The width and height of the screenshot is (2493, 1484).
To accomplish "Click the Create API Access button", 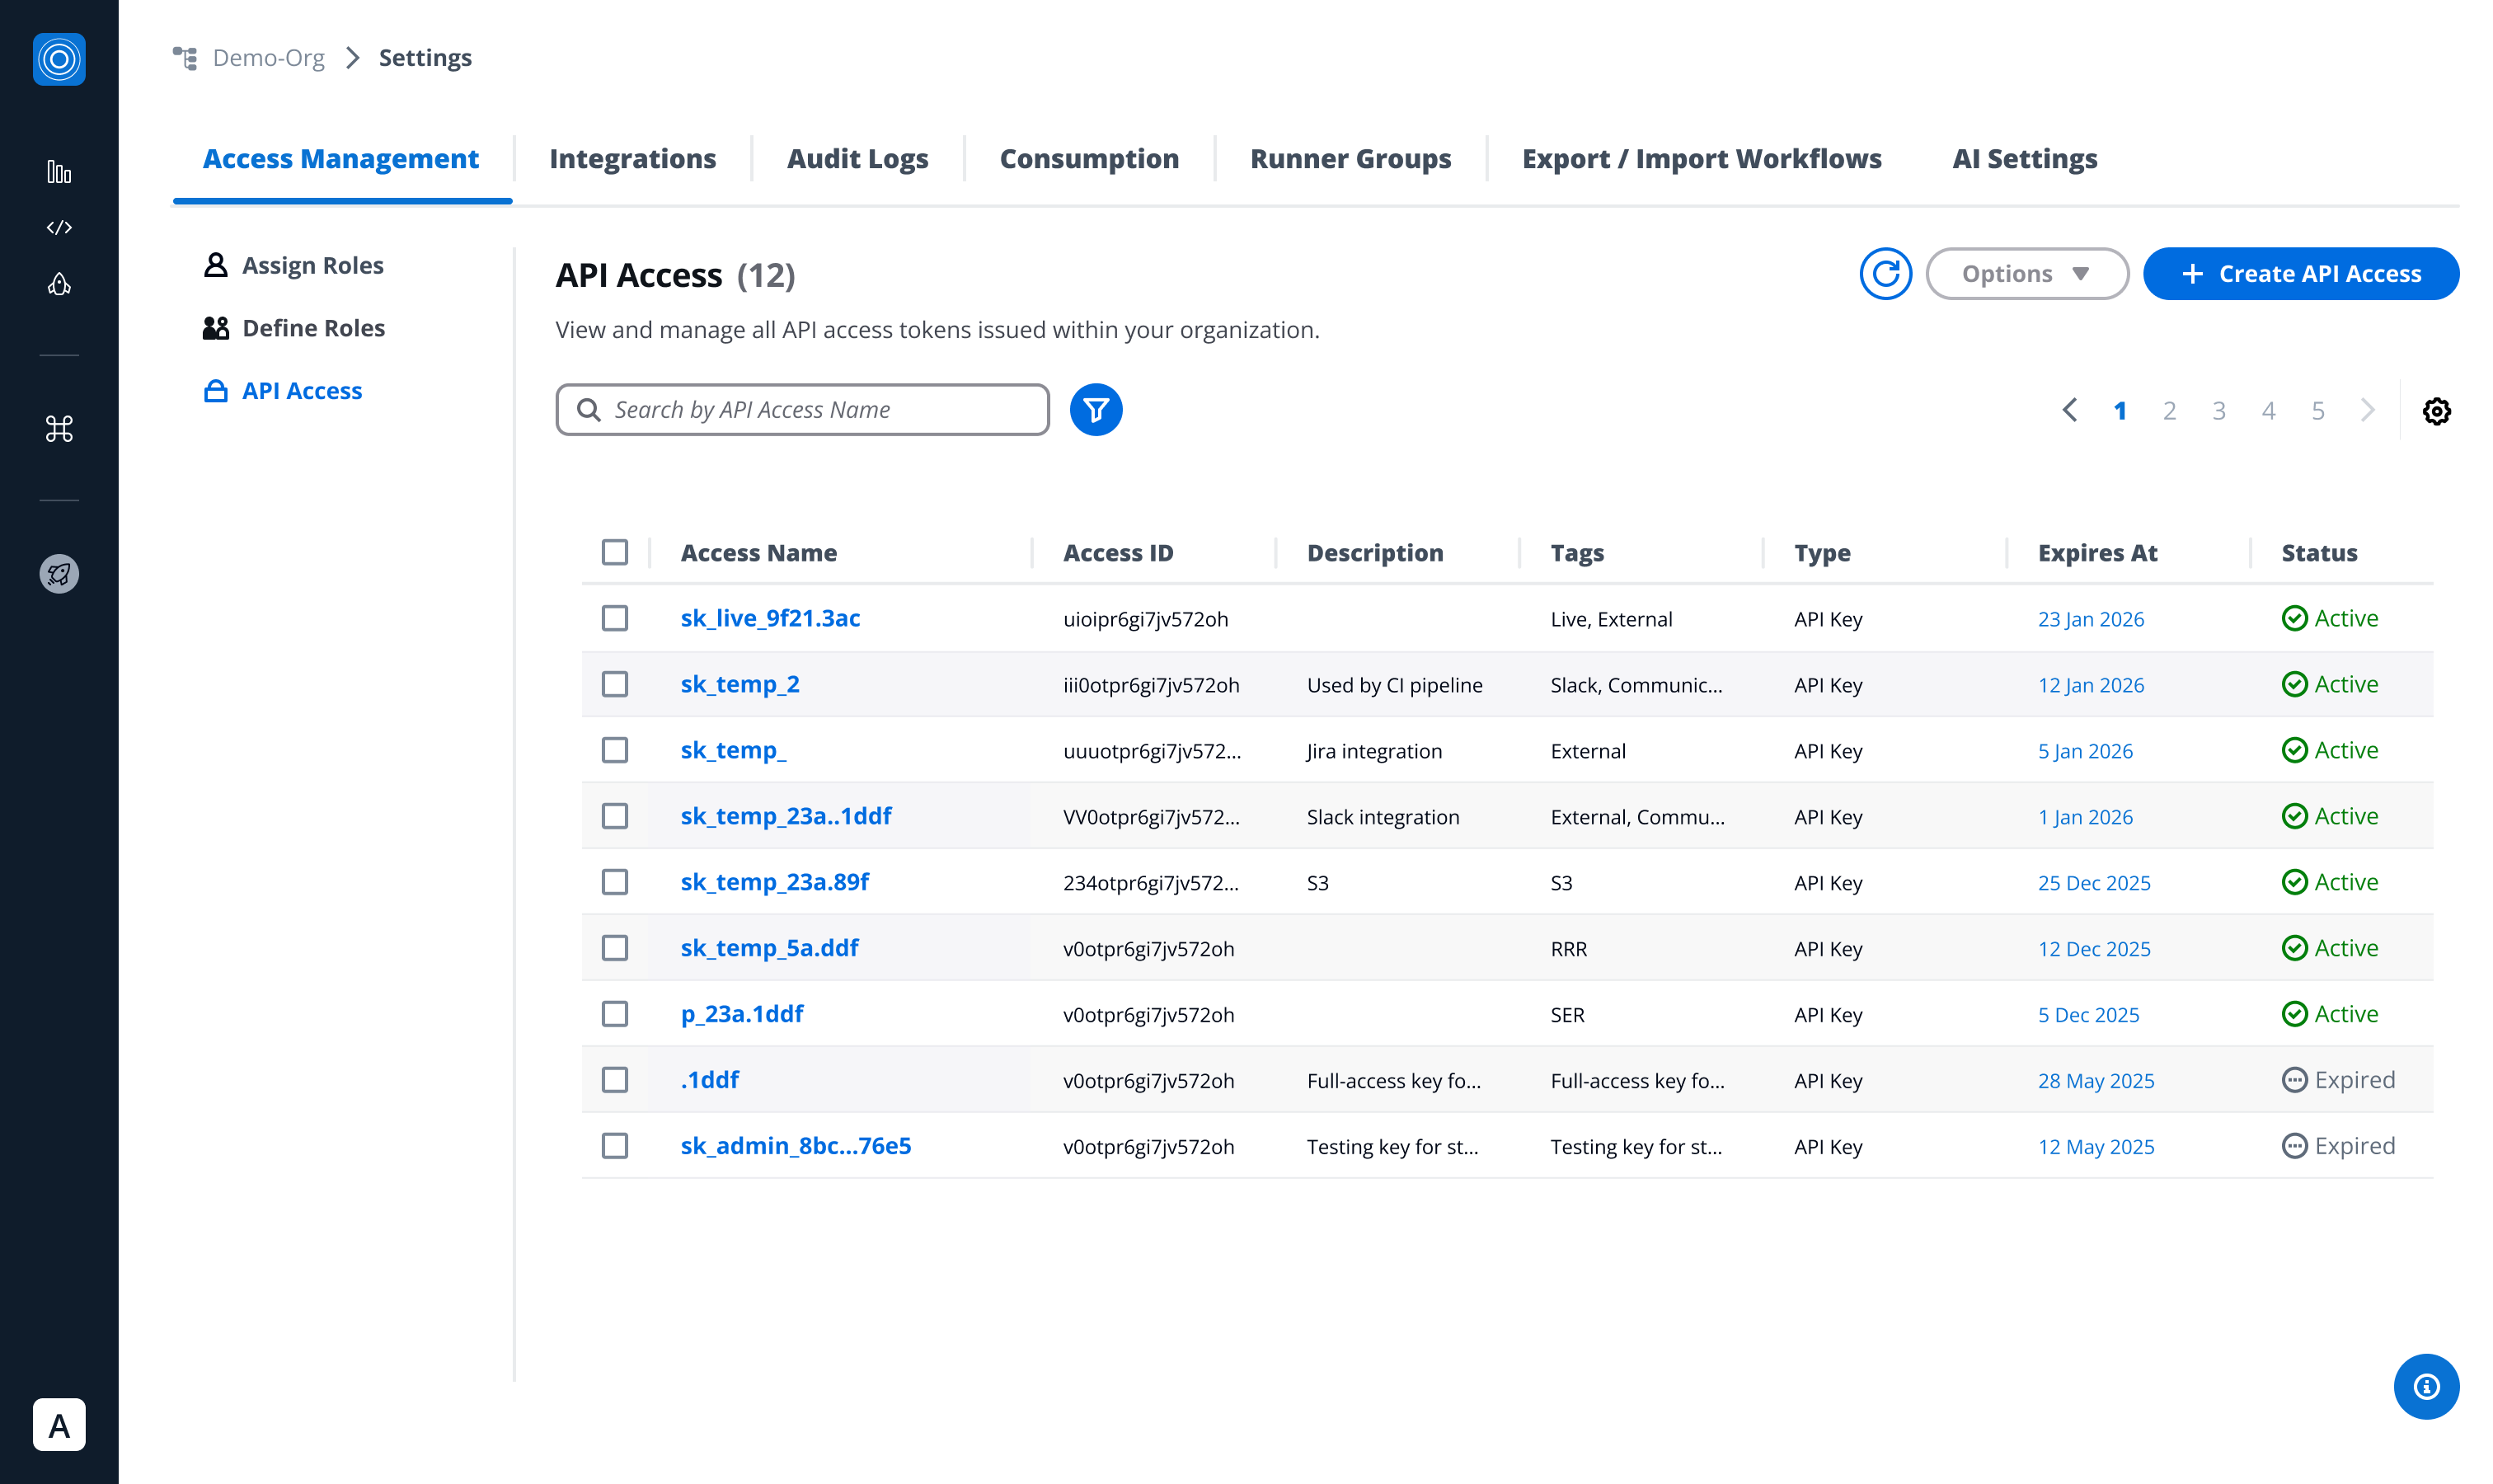I will click(x=2300, y=273).
